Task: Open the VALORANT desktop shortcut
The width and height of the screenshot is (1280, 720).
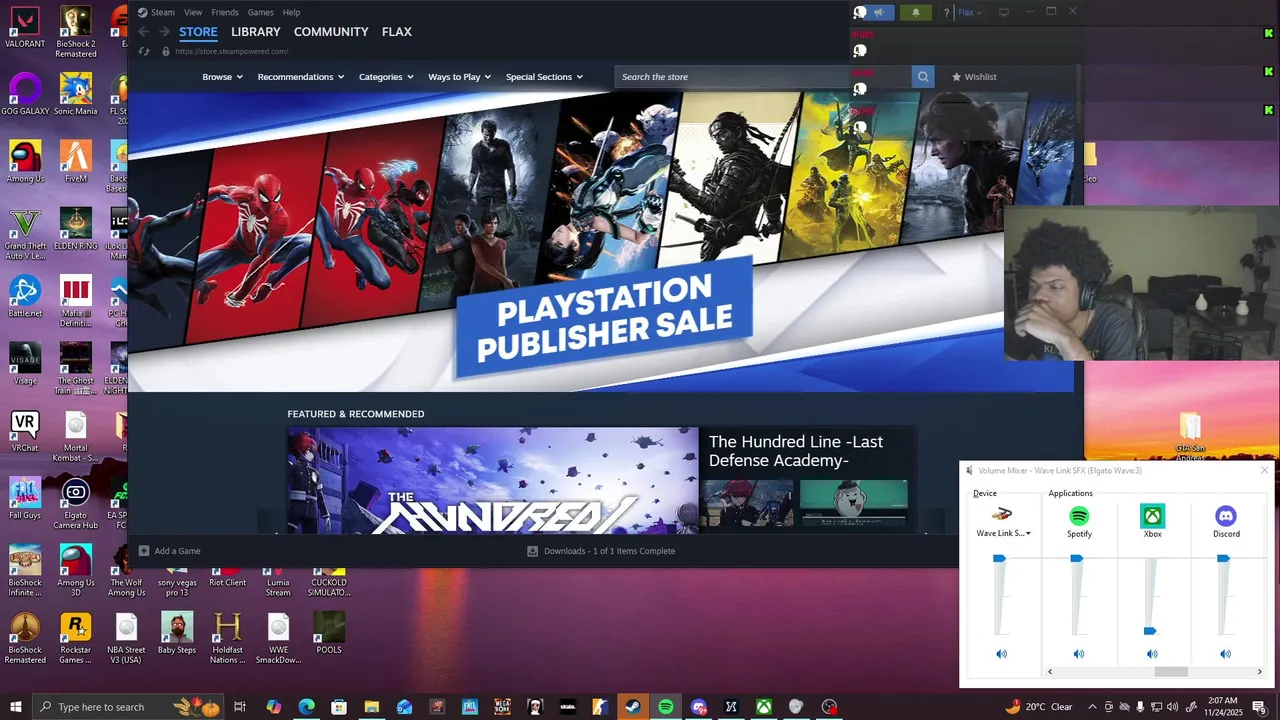Action: [x=25, y=26]
